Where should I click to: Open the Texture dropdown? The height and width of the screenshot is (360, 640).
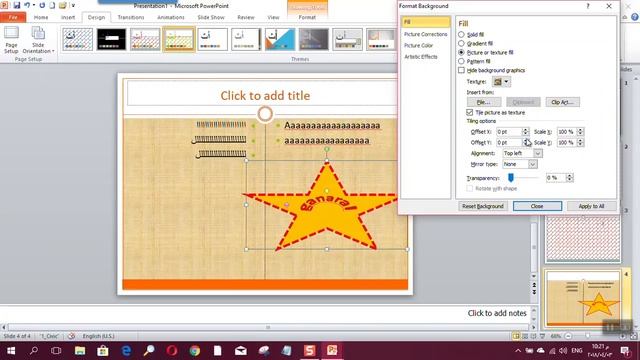pos(501,82)
